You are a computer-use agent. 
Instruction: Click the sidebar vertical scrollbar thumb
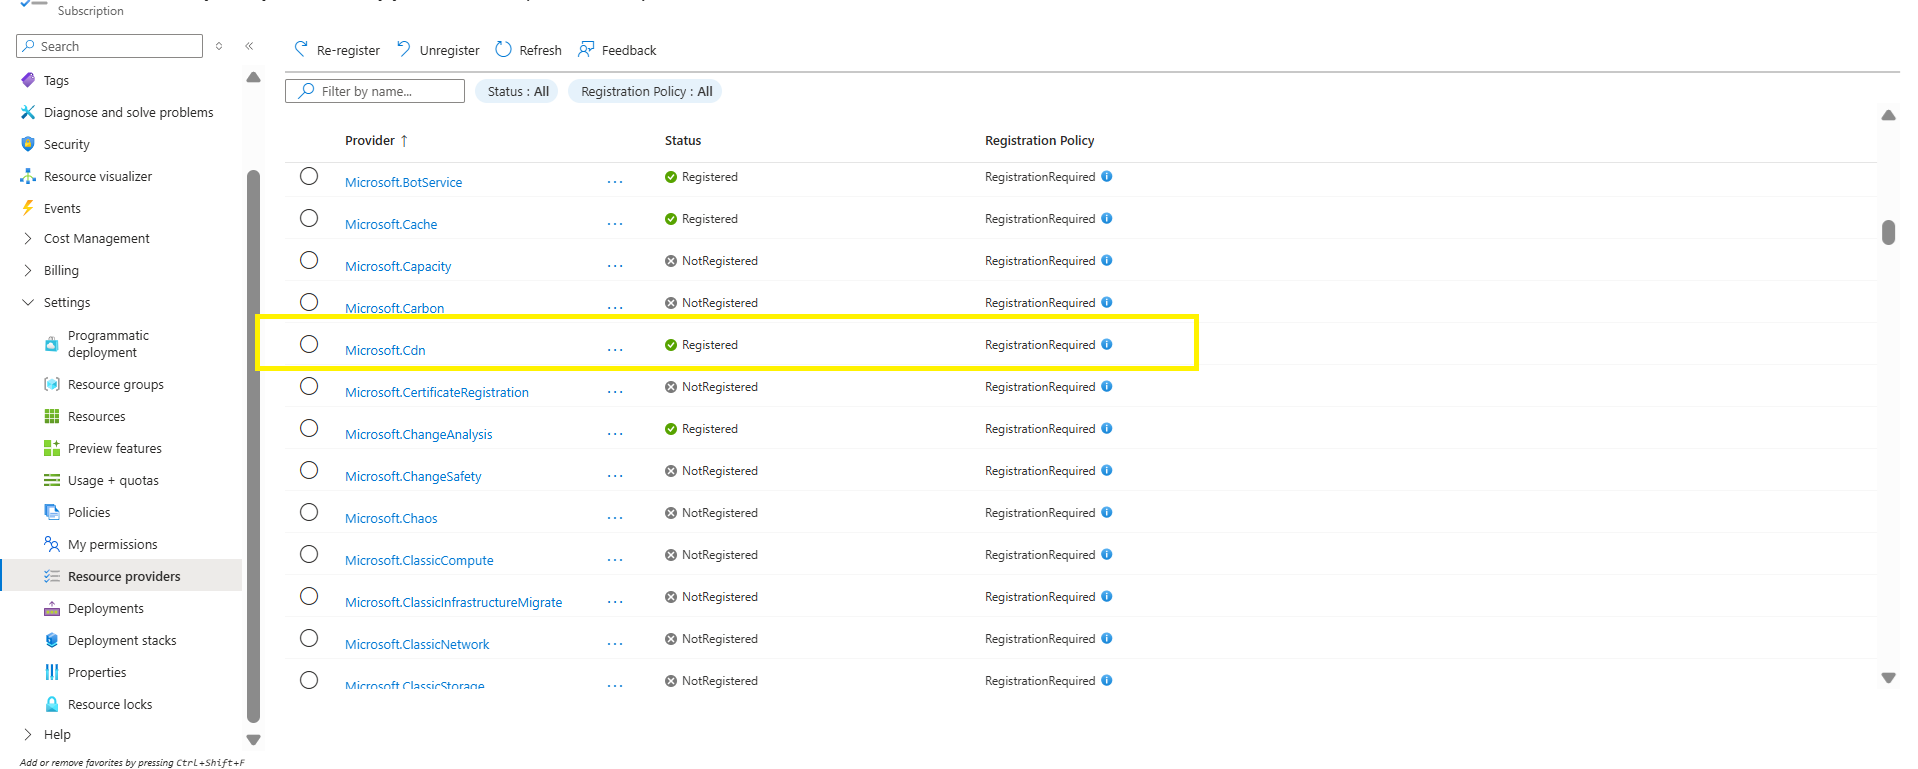pyautogui.click(x=253, y=446)
